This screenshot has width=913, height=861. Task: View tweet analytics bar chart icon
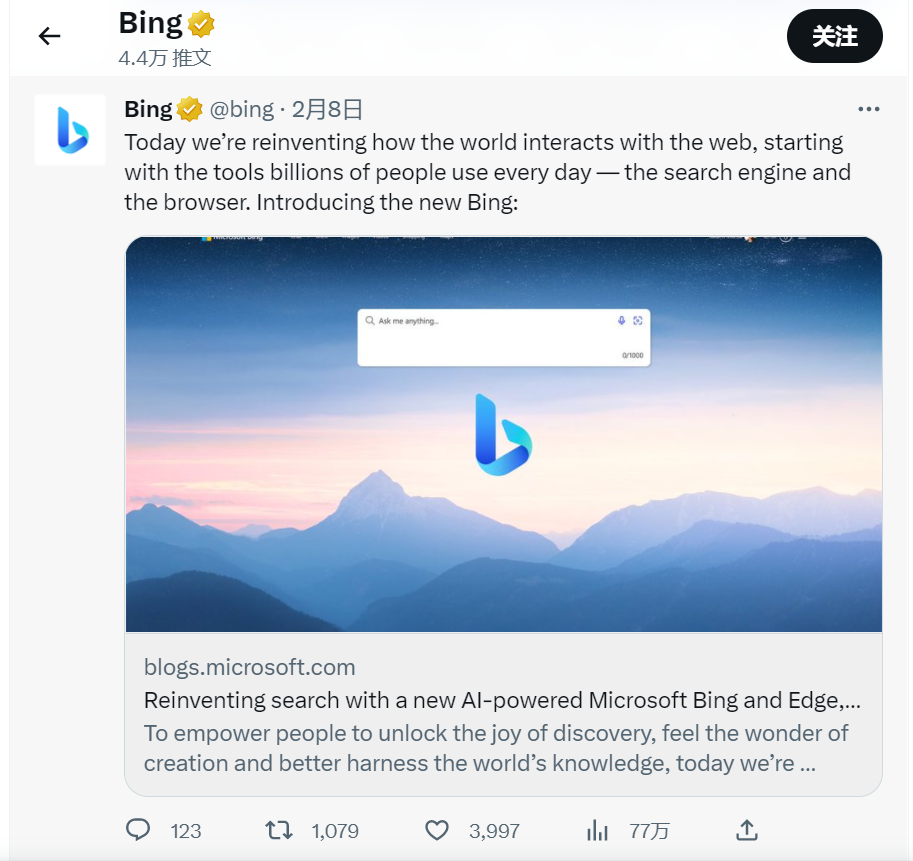[x=597, y=830]
